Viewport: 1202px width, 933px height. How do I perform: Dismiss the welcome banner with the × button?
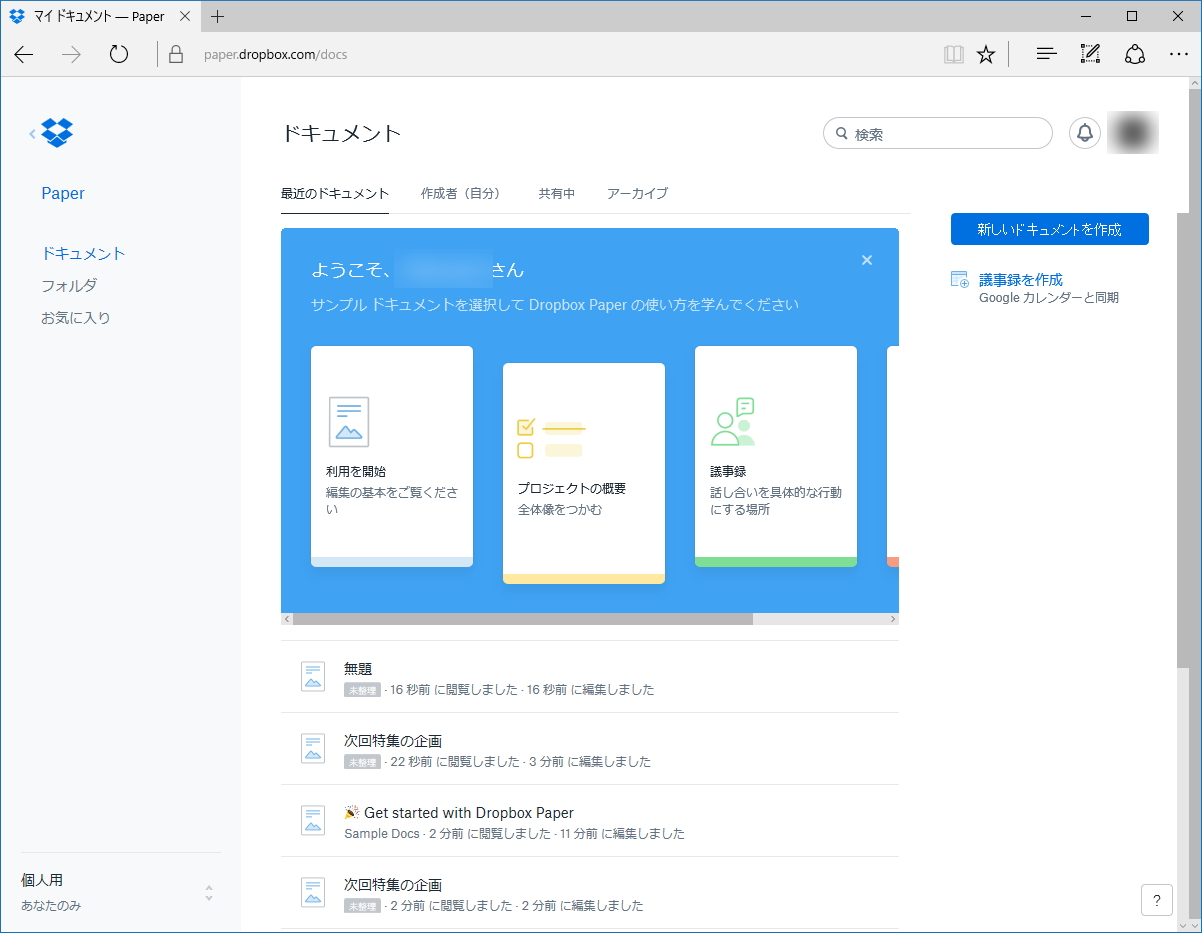[866, 260]
